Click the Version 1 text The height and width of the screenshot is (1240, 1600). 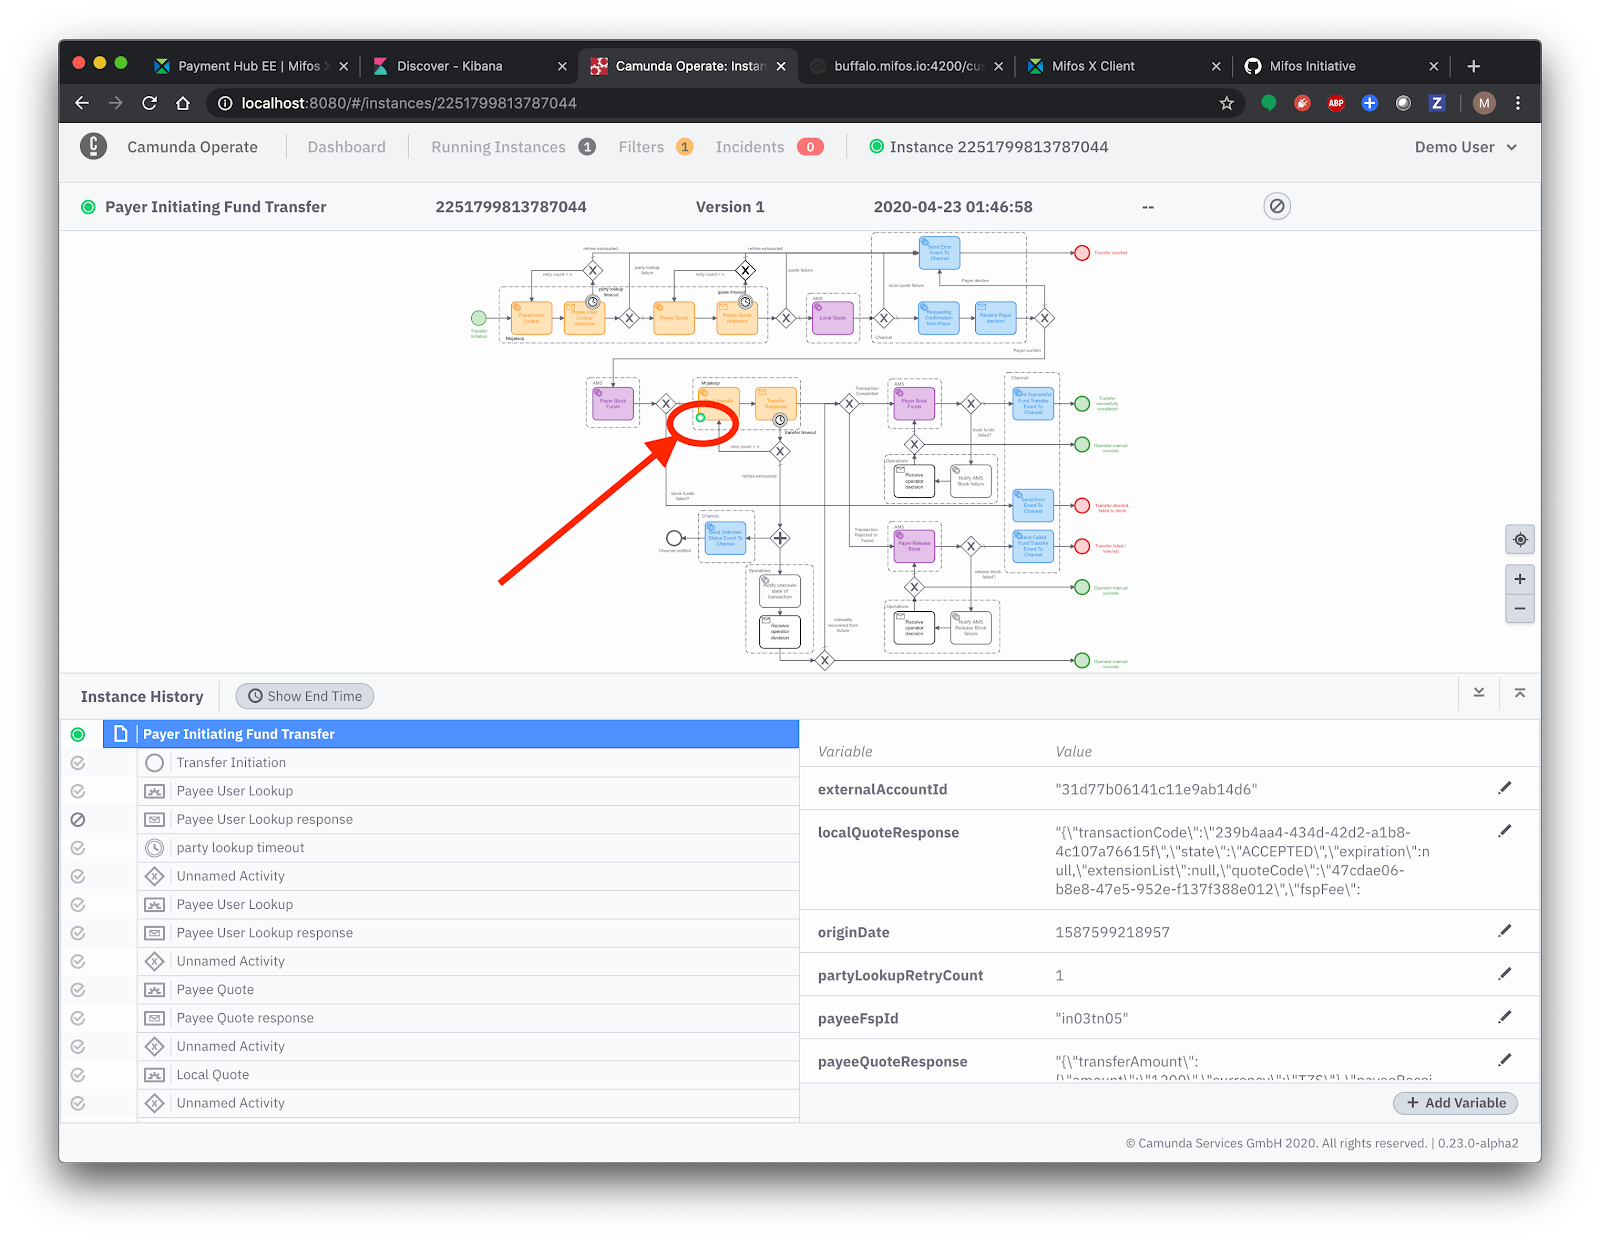click(730, 207)
